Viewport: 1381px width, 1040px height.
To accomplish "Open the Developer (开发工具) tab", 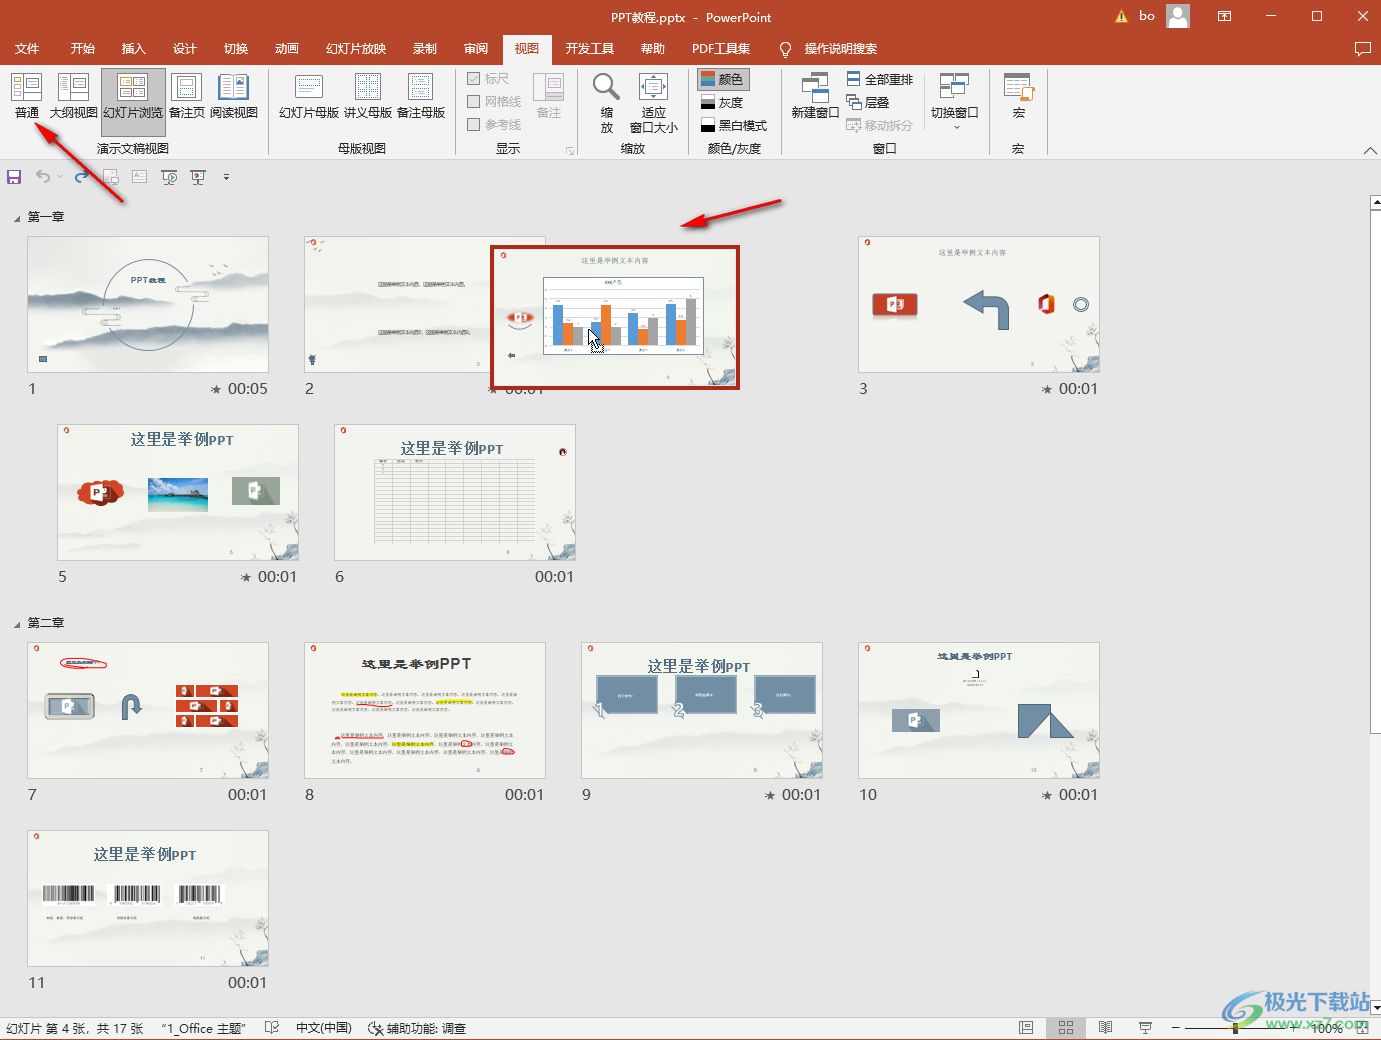I will click(x=589, y=49).
